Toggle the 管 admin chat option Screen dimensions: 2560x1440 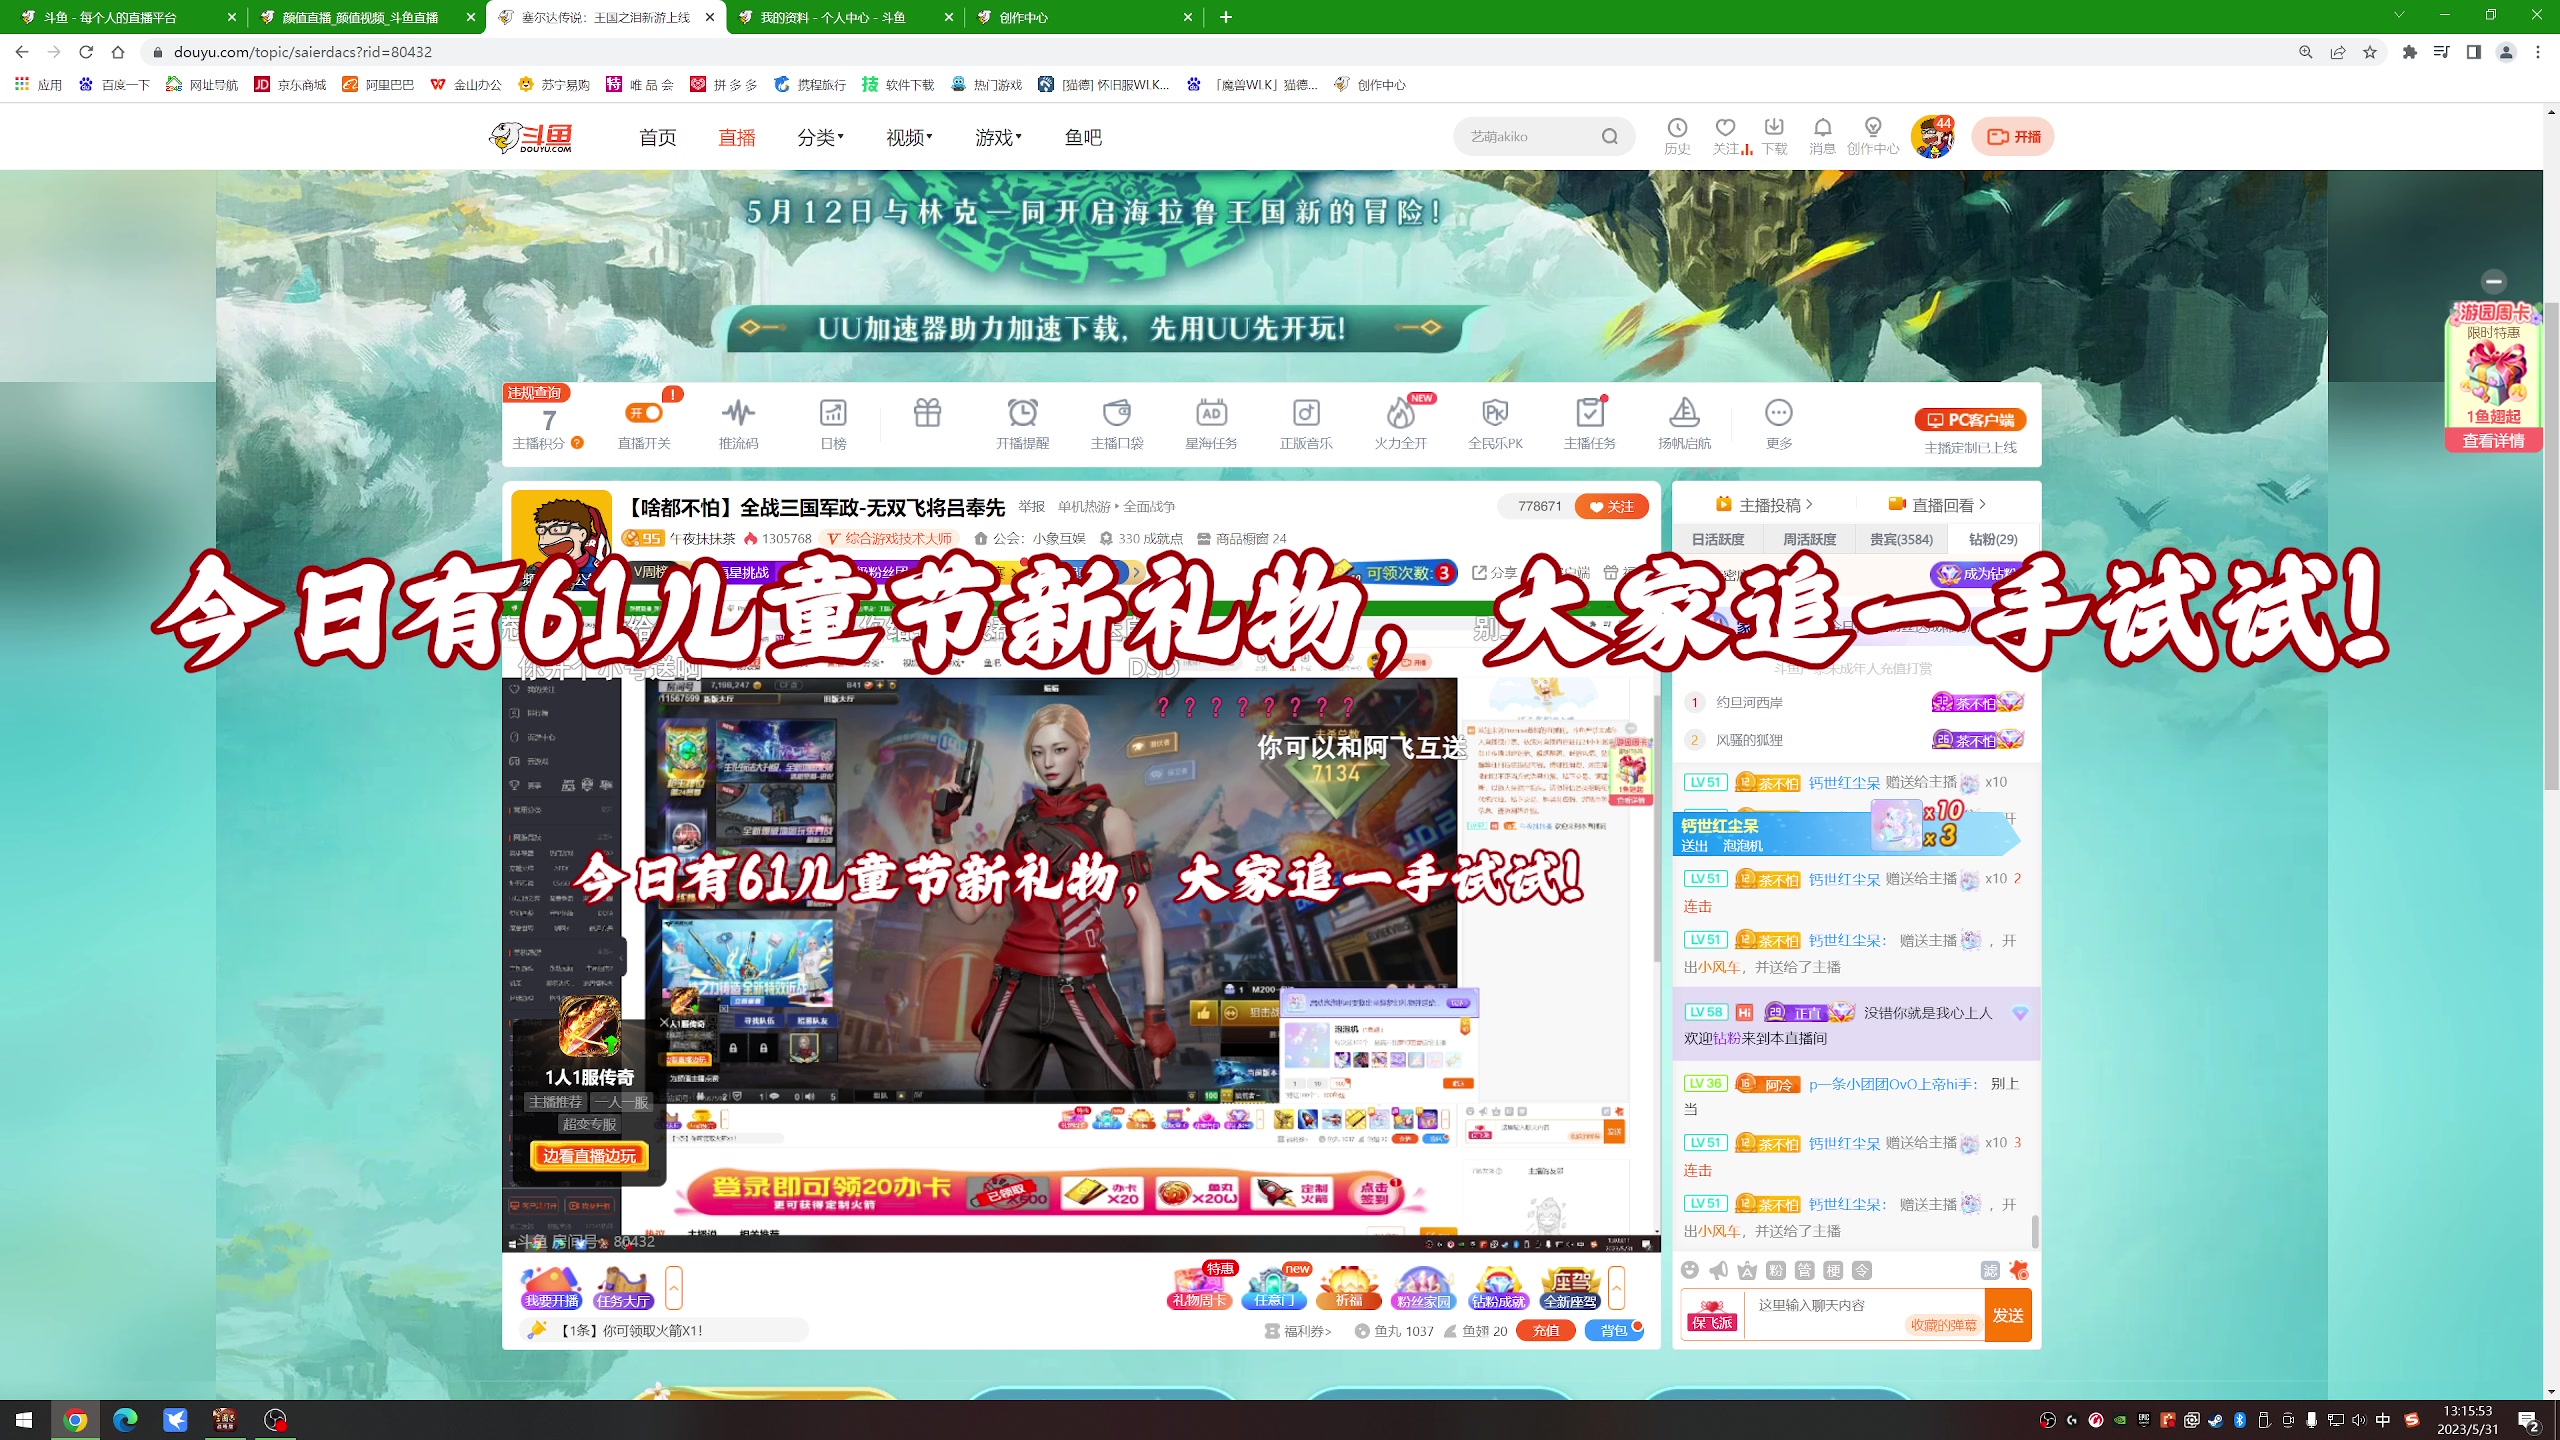pos(1804,1270)
